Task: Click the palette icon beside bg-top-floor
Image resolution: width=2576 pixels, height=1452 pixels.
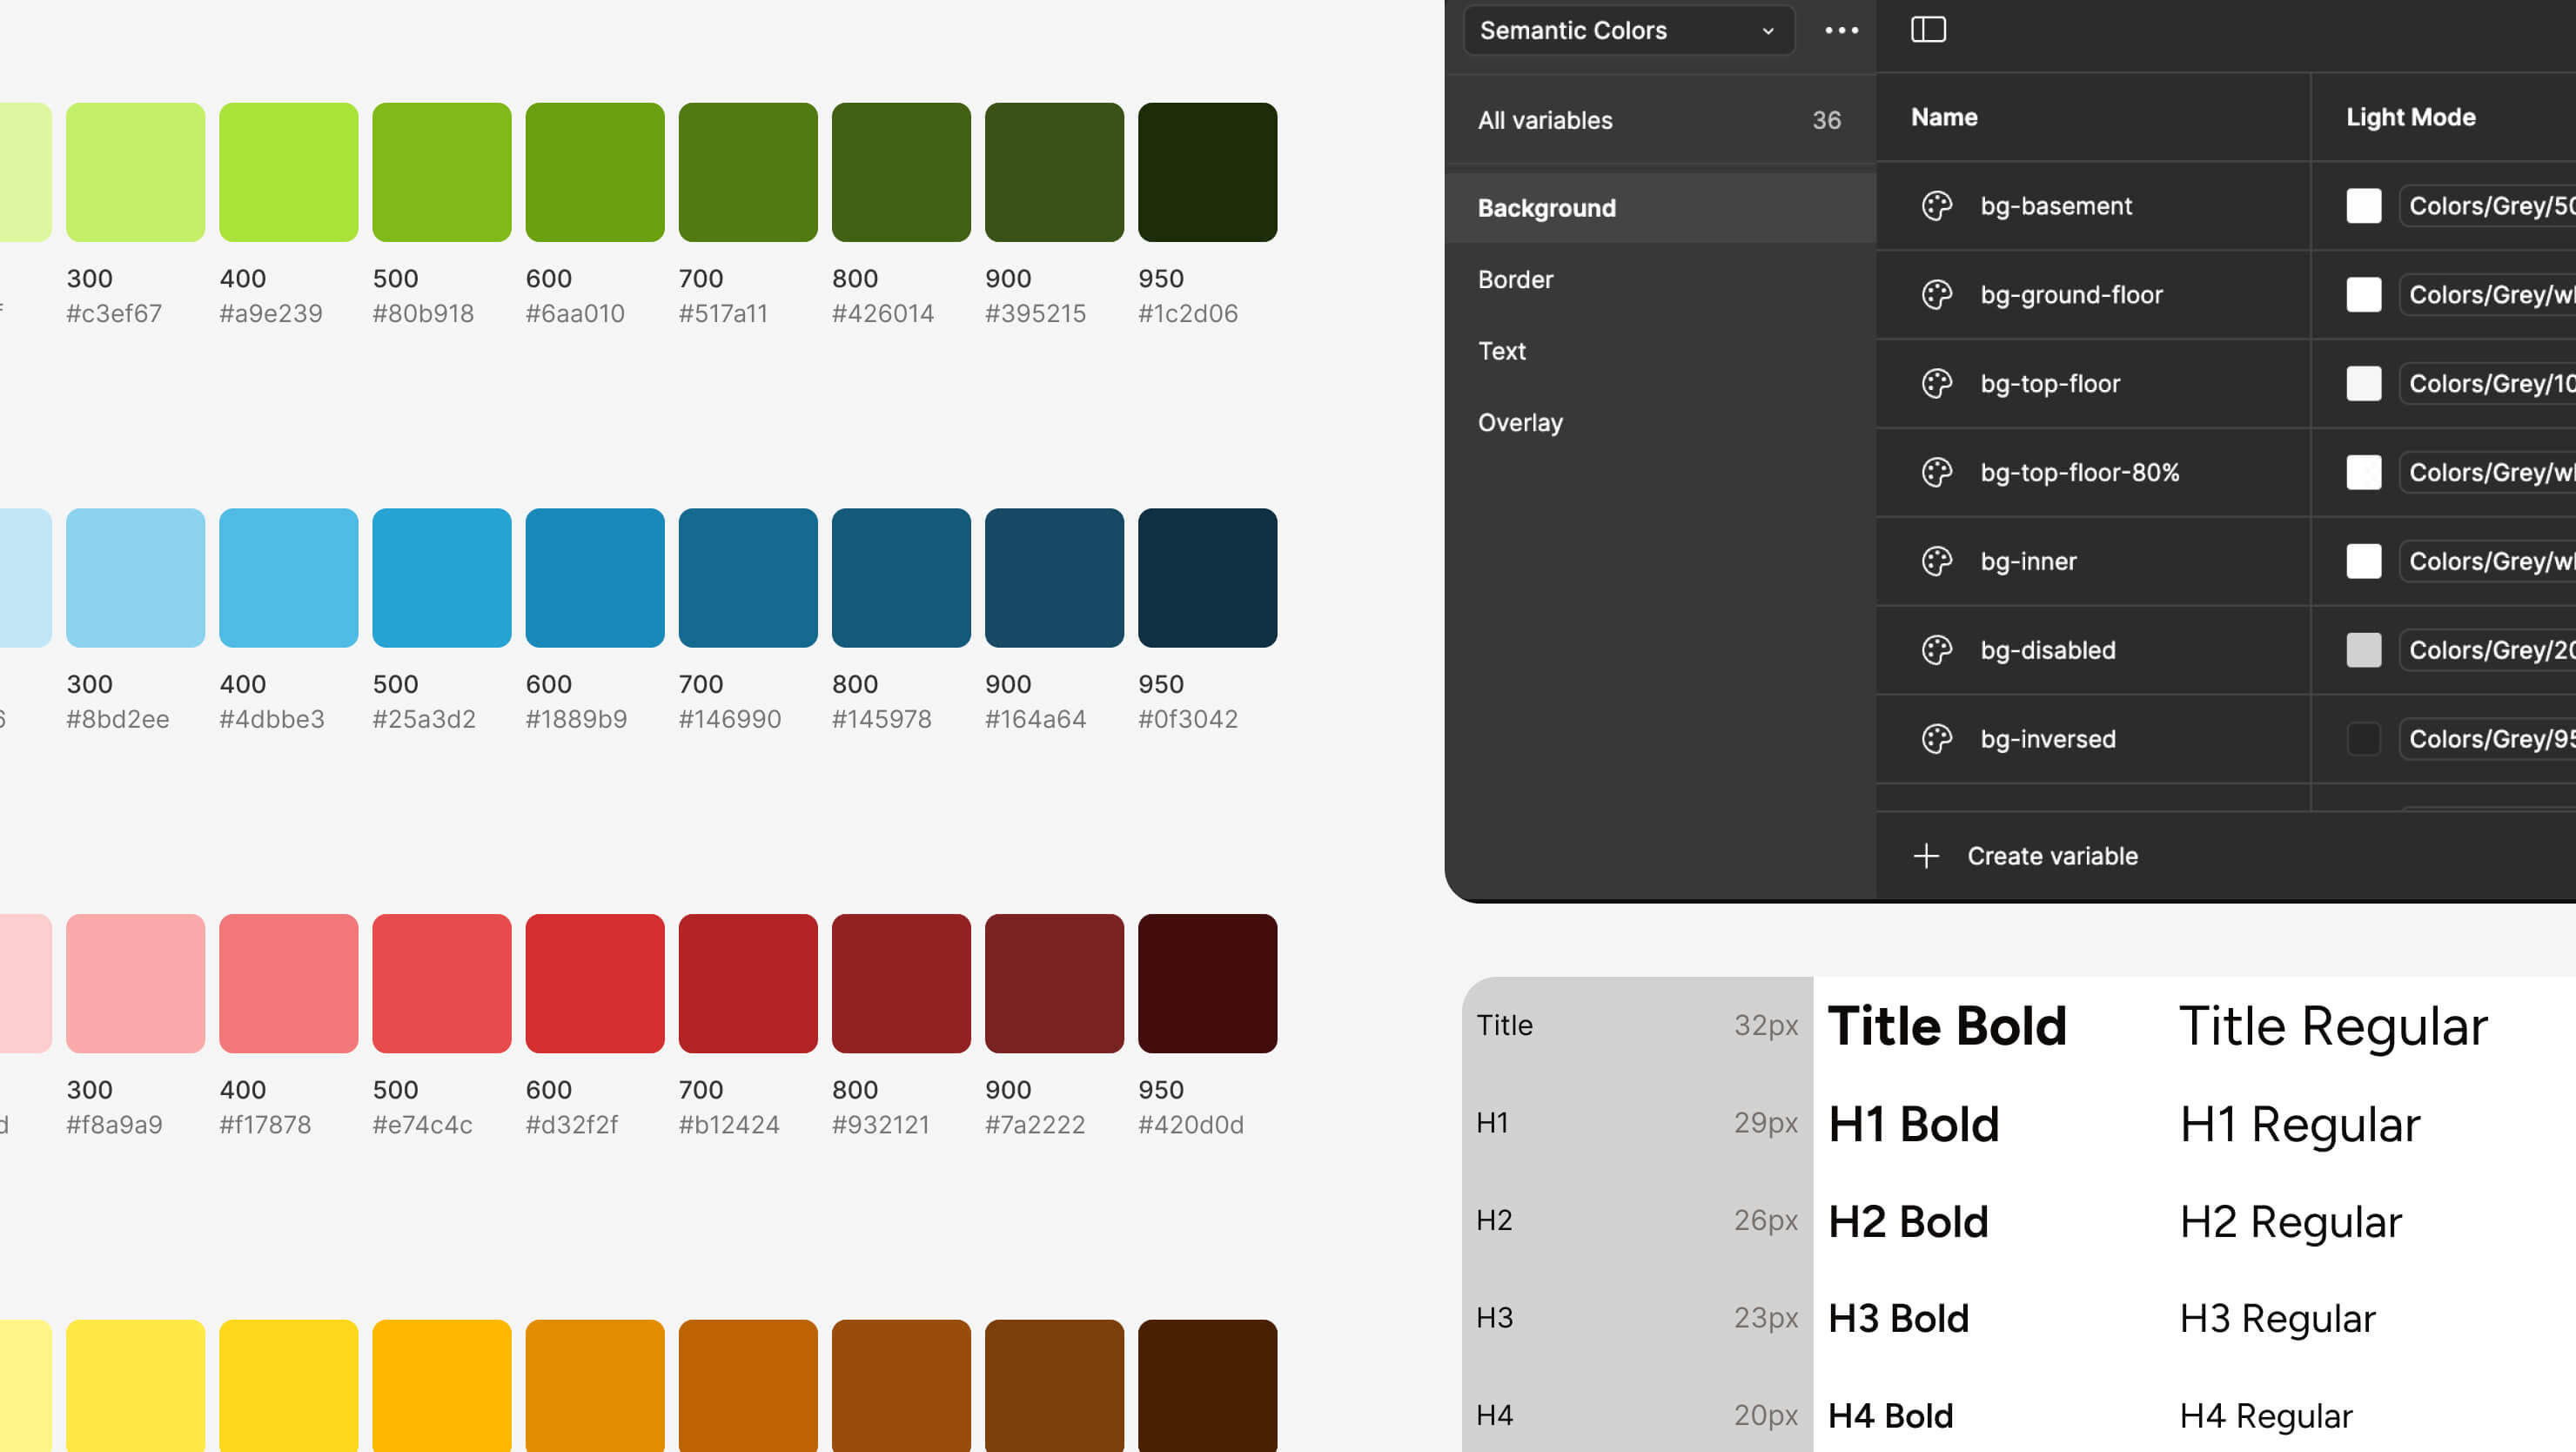Action: click(x=1937, y=384)
